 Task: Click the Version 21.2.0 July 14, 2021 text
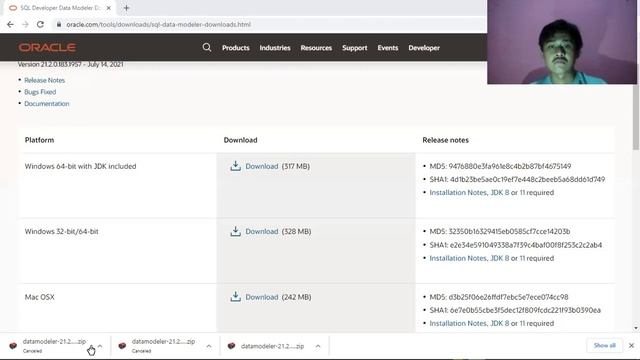coord(70,64)
